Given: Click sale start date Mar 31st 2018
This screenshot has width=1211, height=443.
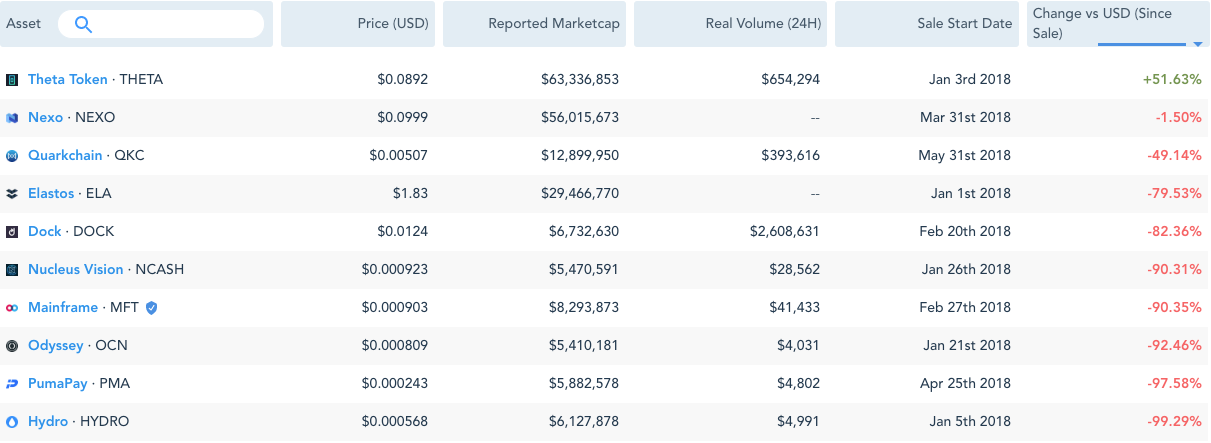Looking at the screenshot, I should coord(965,117).
